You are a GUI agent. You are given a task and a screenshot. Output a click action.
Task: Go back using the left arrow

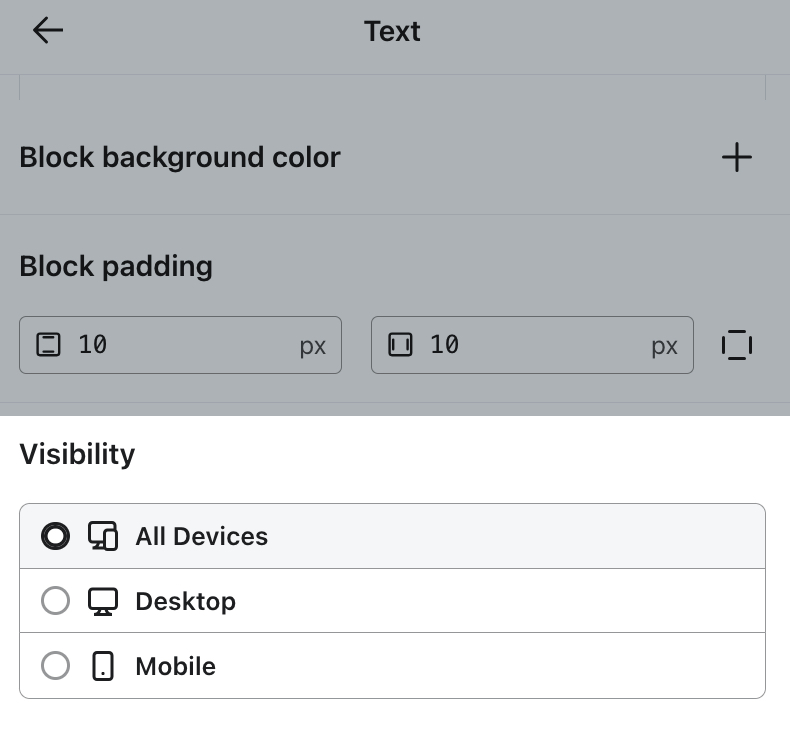tap(47, 31)
